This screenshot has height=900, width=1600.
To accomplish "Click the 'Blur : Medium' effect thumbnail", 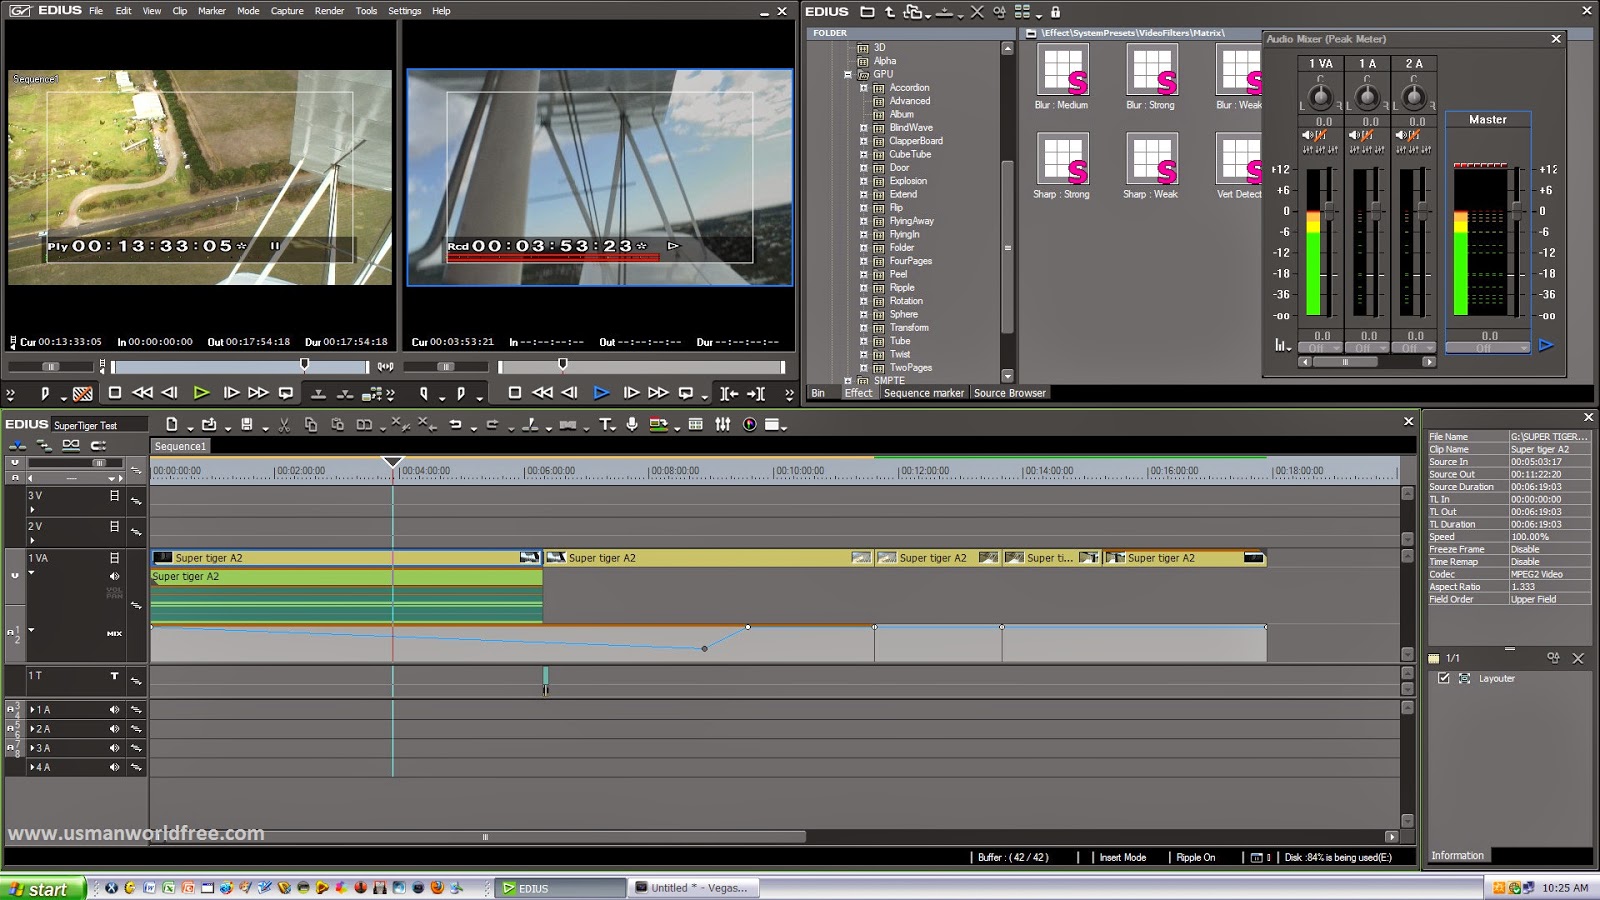I will click(1062, 70).
